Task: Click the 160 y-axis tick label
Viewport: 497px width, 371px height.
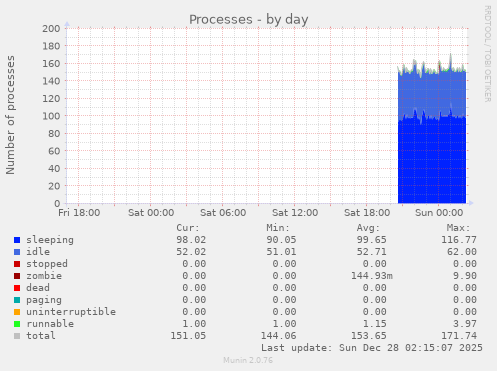Action: pyautogui.click(x=51, y=64)
